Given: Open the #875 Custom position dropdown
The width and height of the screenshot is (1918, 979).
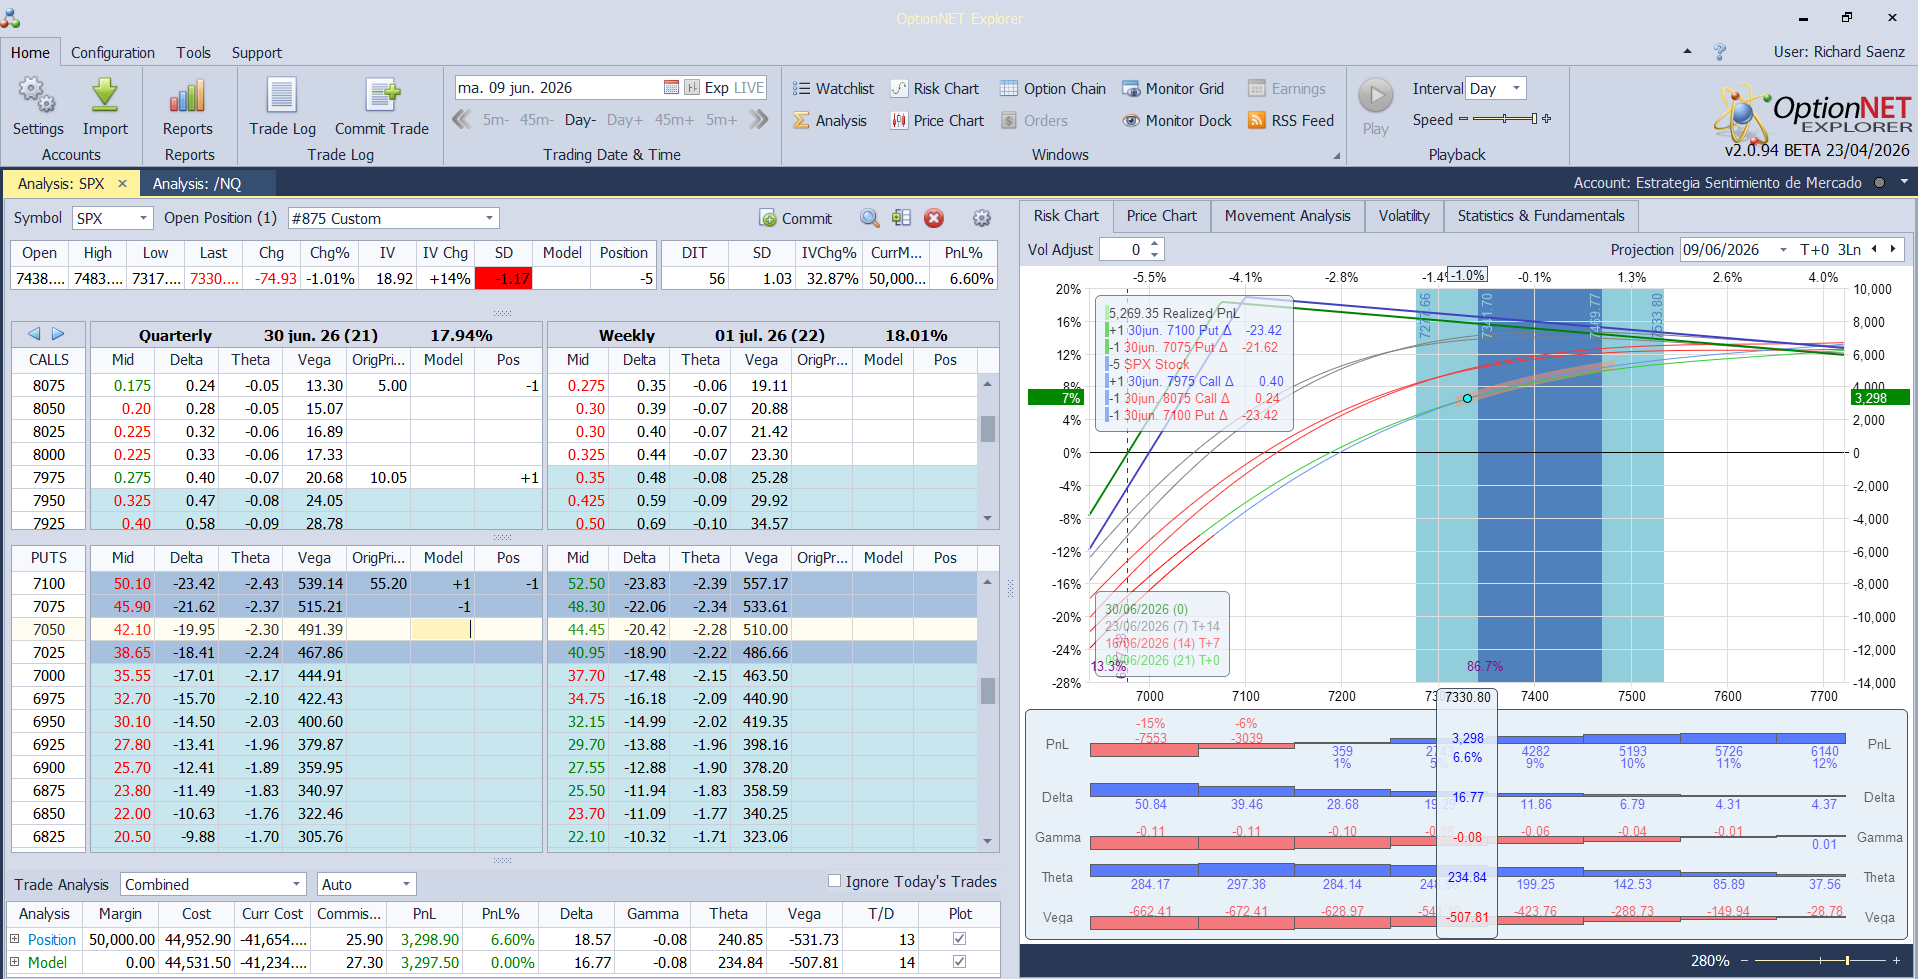Looking at the screenshot, I should pyautogui.click(x=490, y=218).
